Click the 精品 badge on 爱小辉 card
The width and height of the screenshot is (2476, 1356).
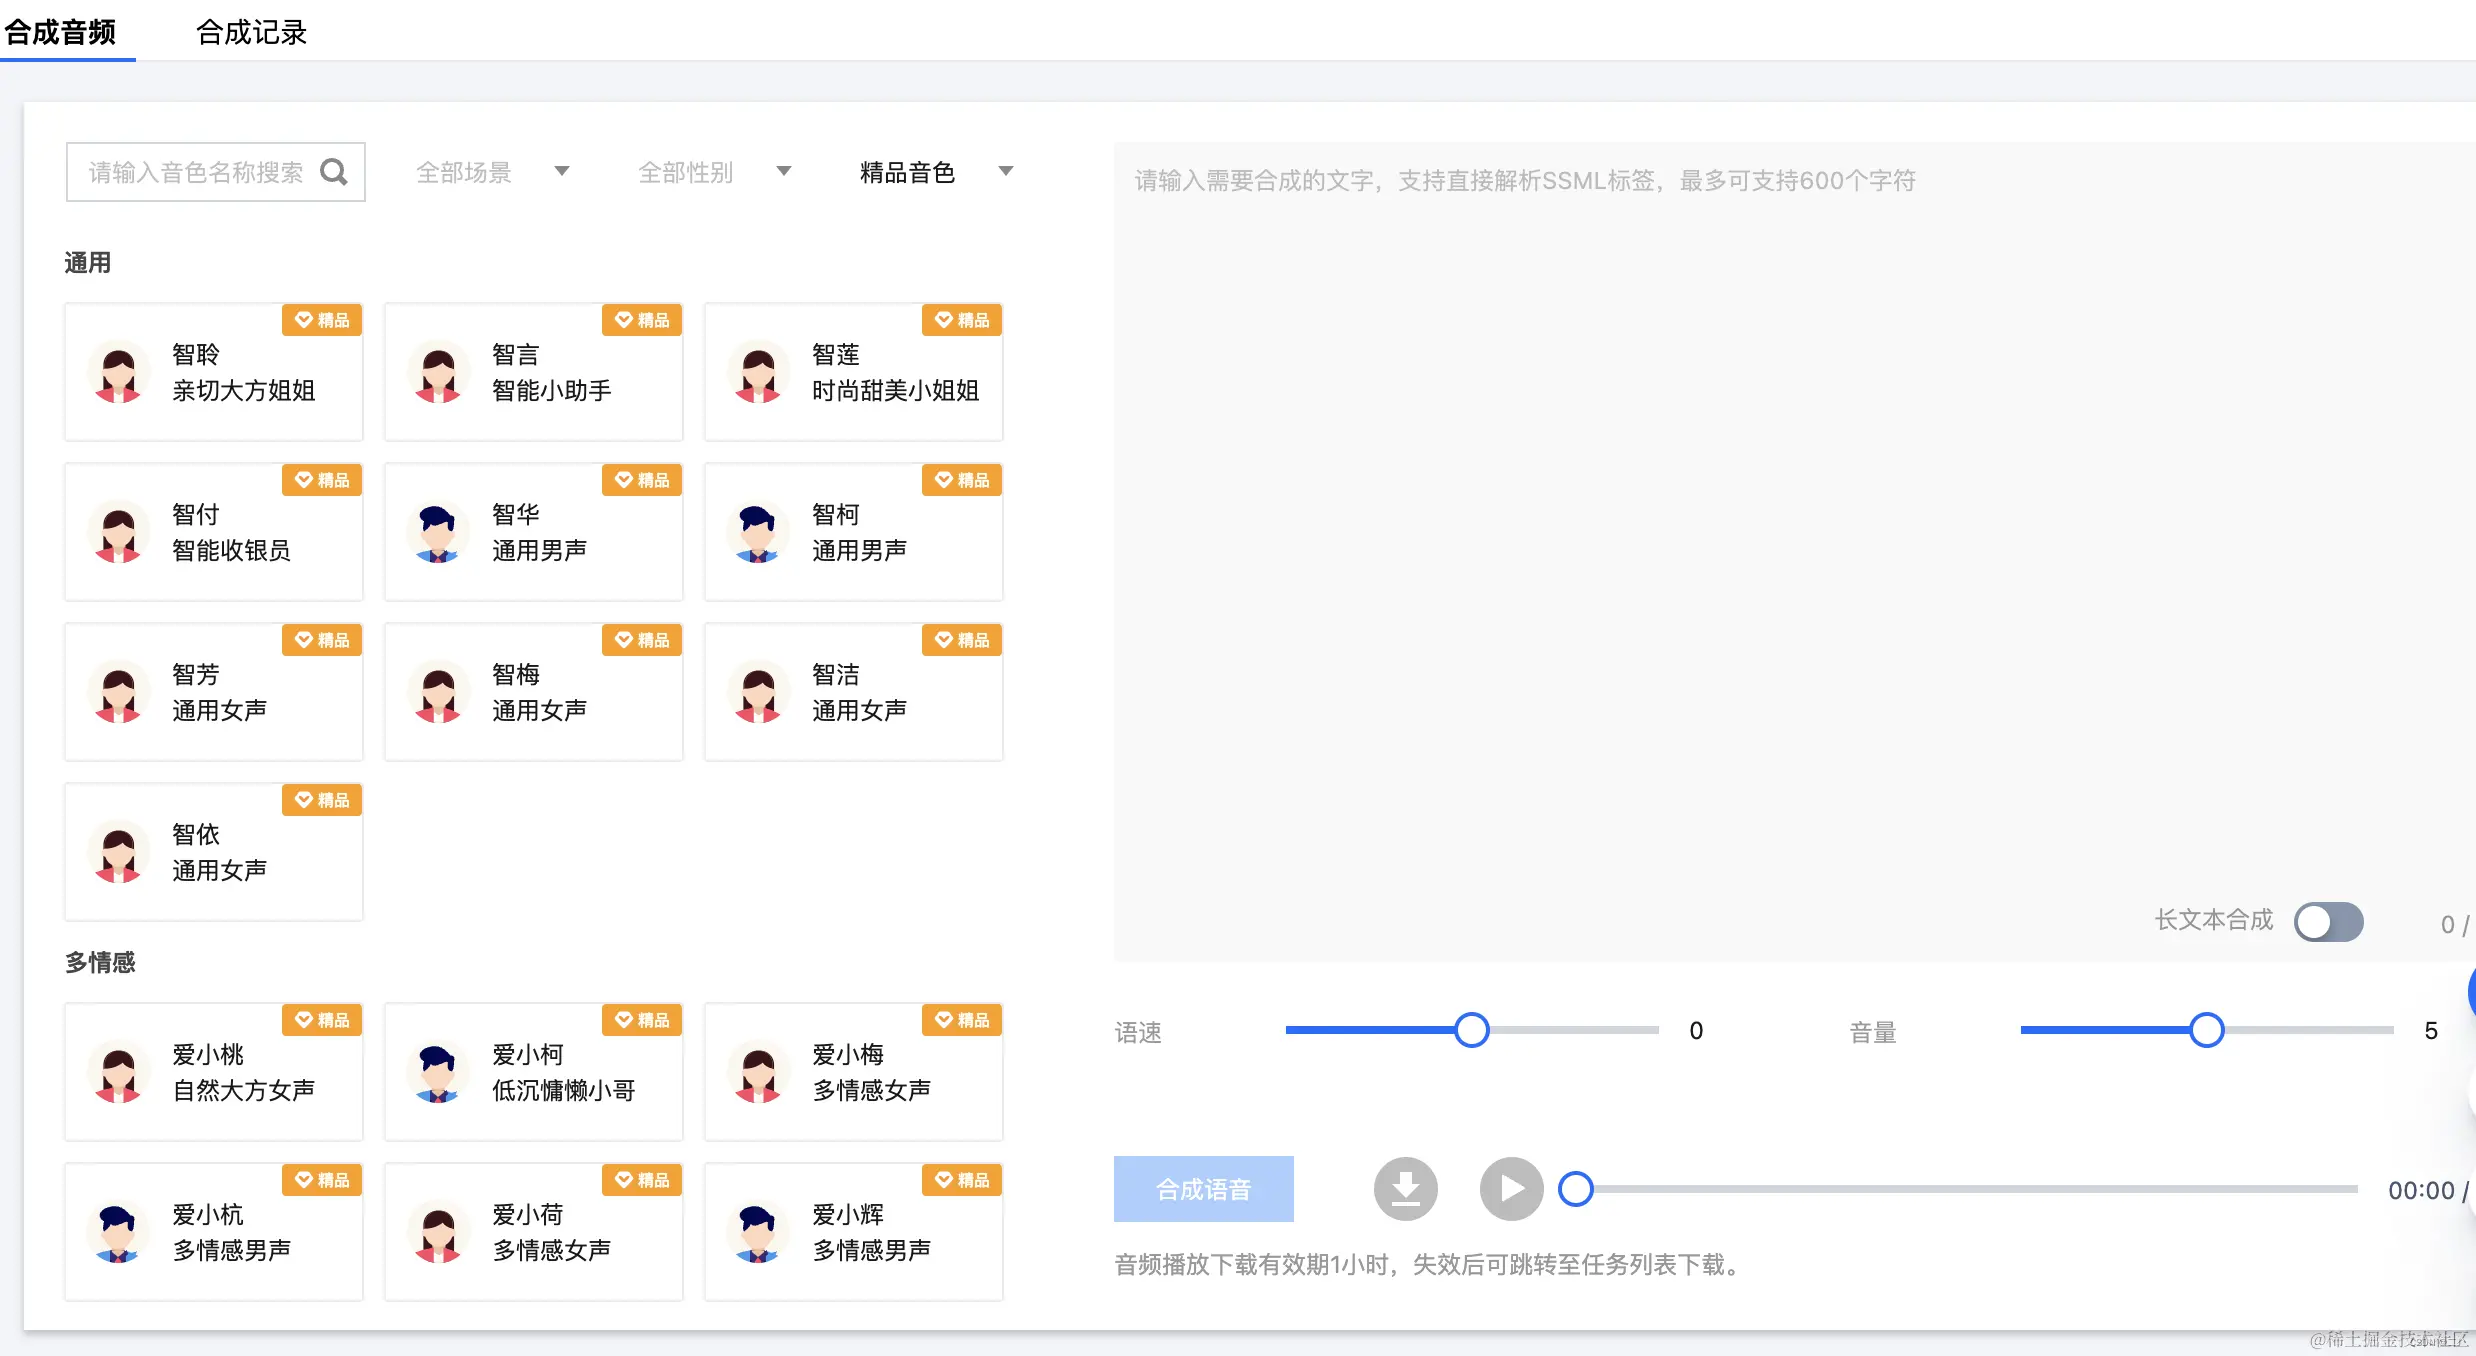pyautogui.click(x=962, y=1180)
